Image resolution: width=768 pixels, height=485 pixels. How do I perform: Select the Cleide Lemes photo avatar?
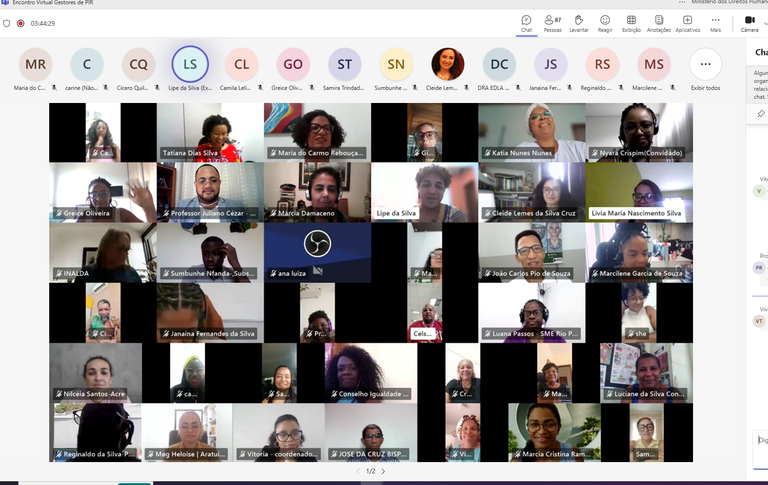coord(448,64)
